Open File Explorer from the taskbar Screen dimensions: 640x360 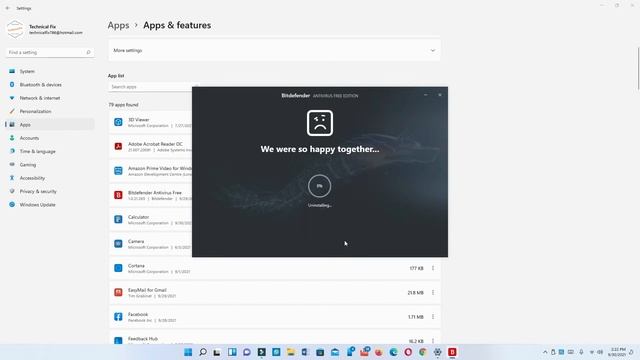(x=291, y=352)
